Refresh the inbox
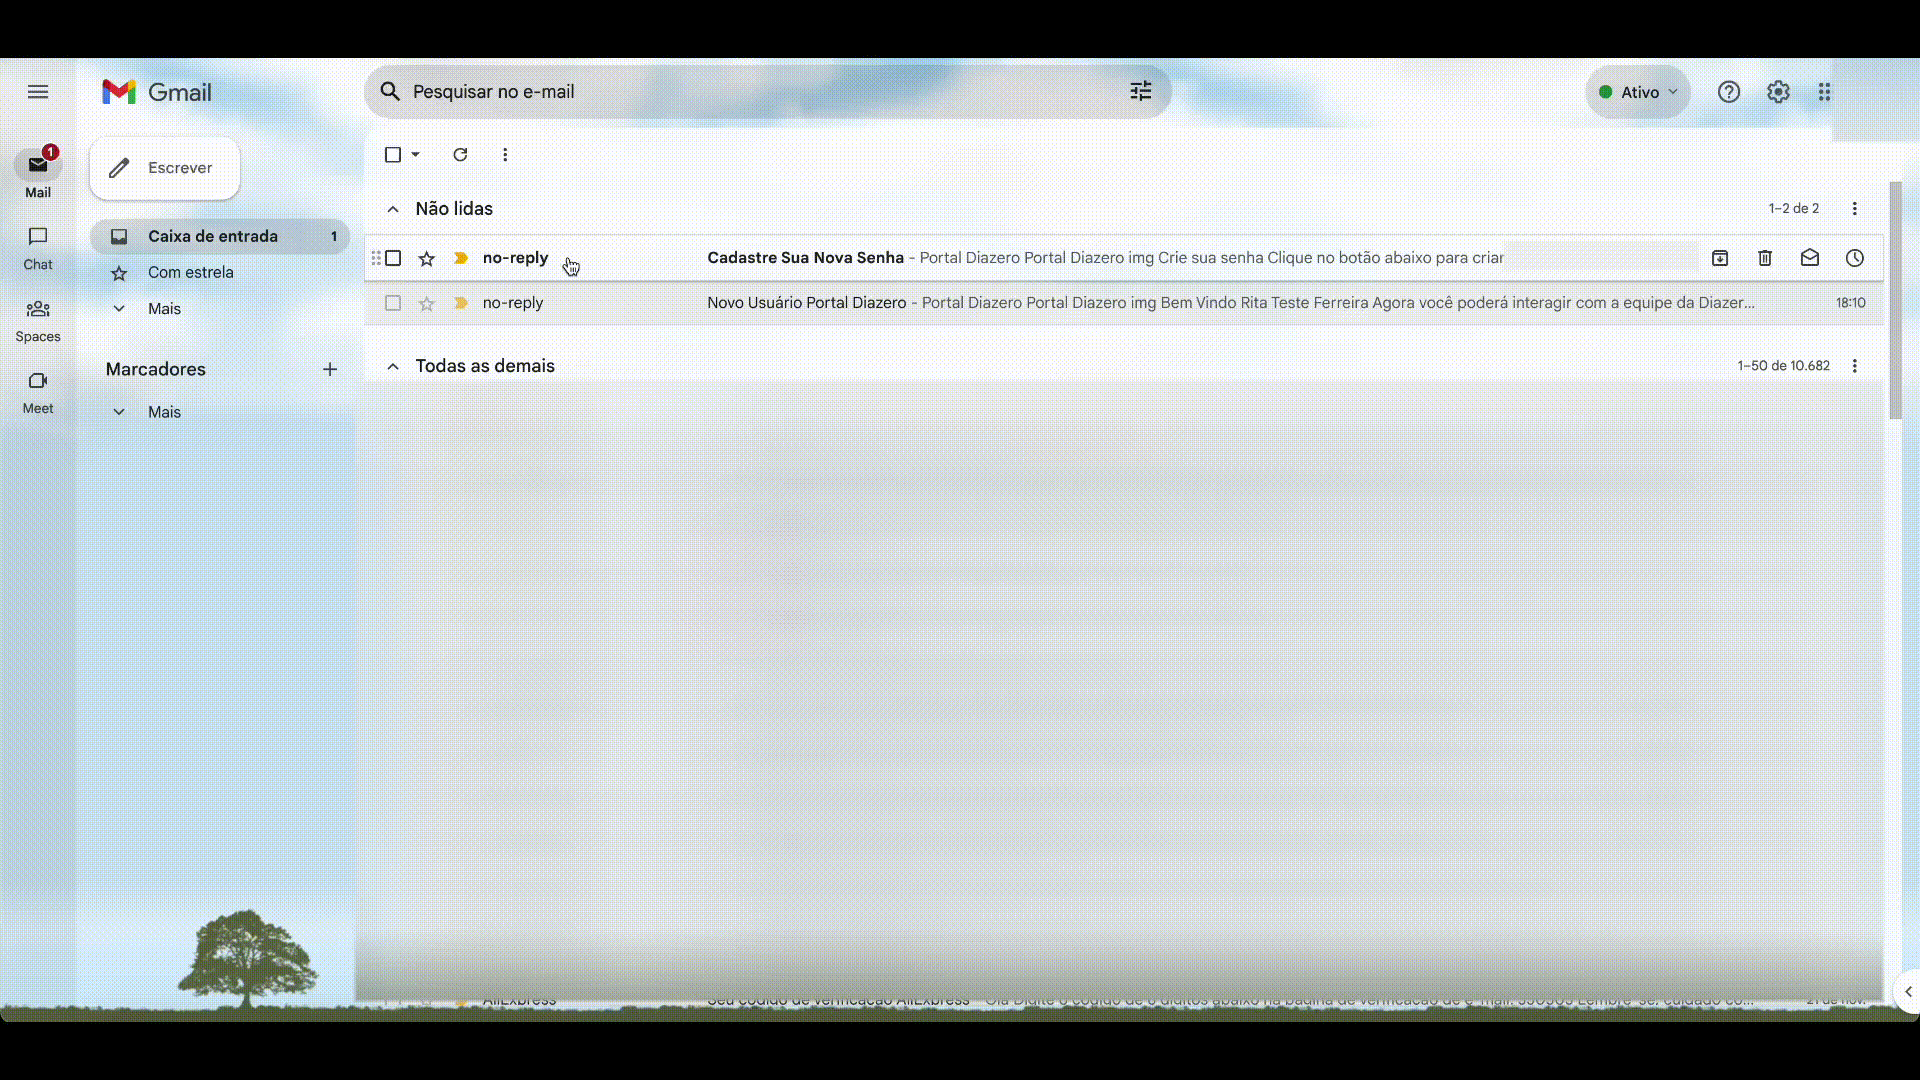 tap(460, 155)
